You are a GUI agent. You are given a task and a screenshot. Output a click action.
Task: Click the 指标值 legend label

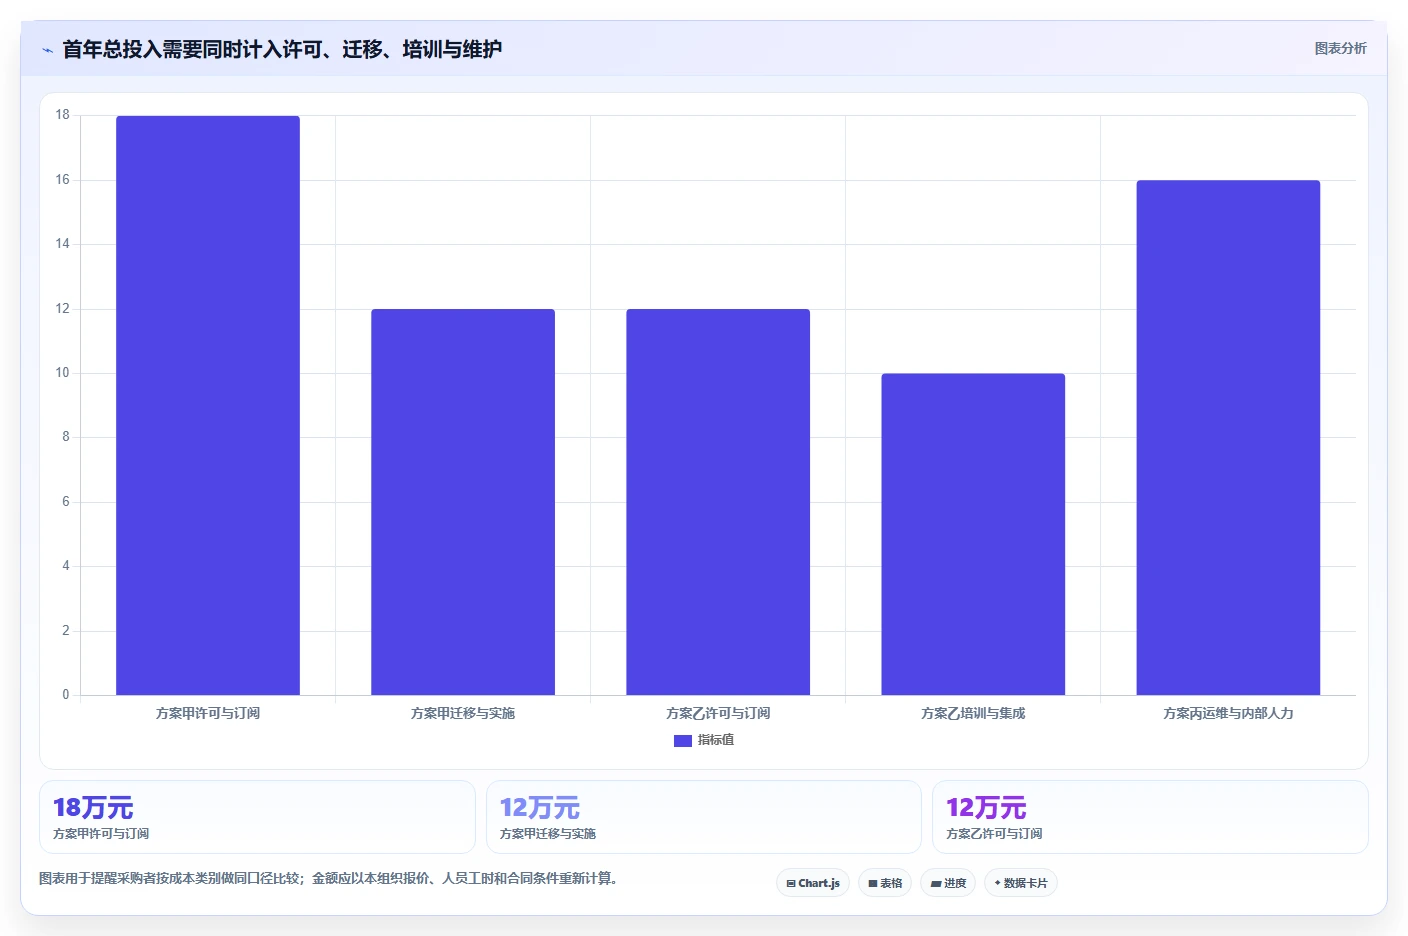click(x=716, y=740)
